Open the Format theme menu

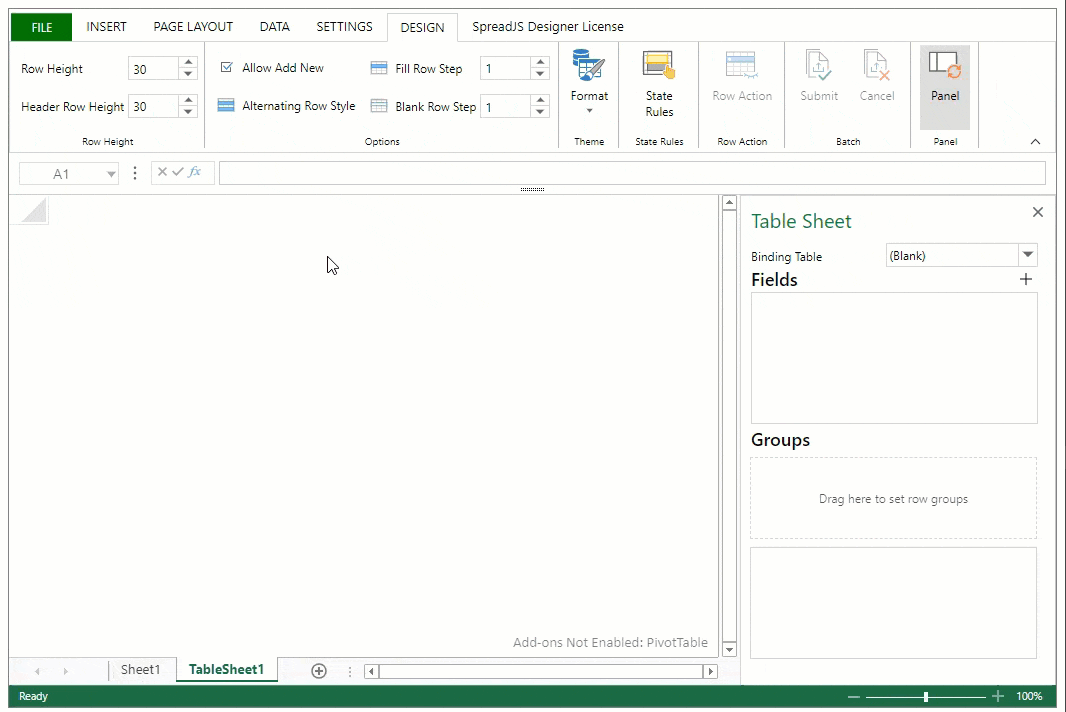click(x=589, y=84)
